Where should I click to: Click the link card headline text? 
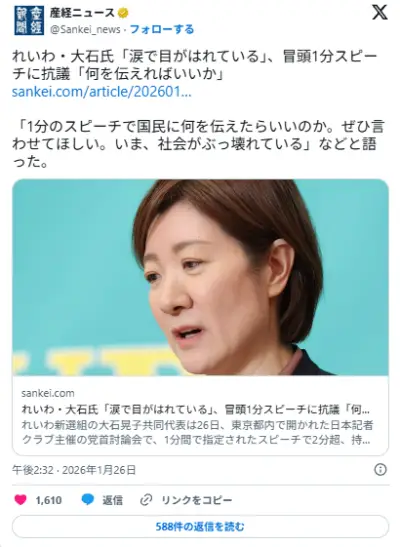pos(196,409)
